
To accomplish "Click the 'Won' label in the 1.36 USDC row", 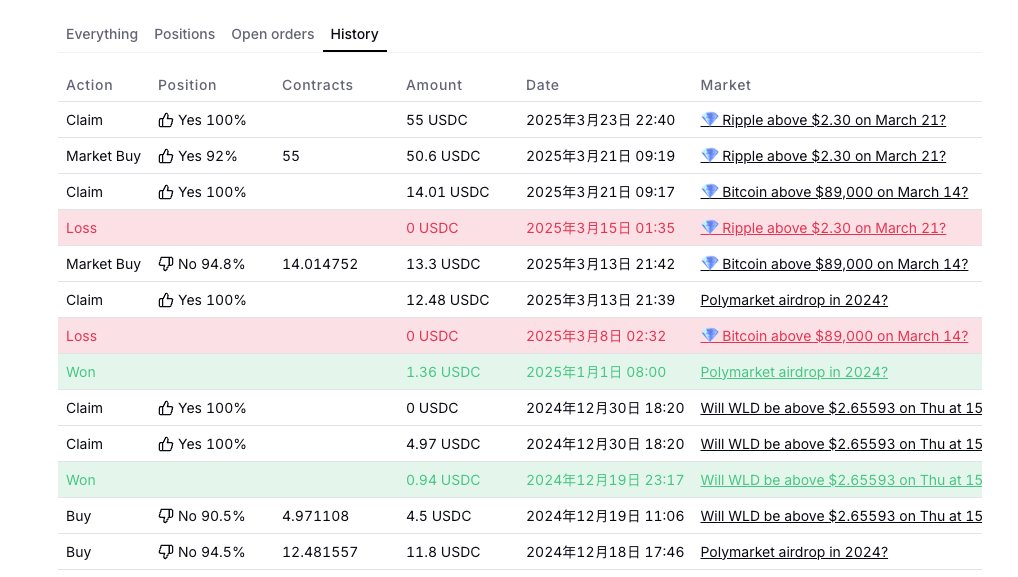I will point(81,372).
